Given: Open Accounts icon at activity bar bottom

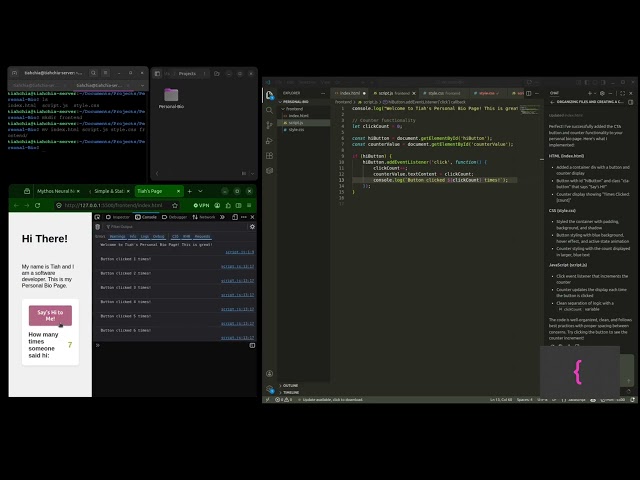Looking at the screenshot, I should tap(269, 373).
